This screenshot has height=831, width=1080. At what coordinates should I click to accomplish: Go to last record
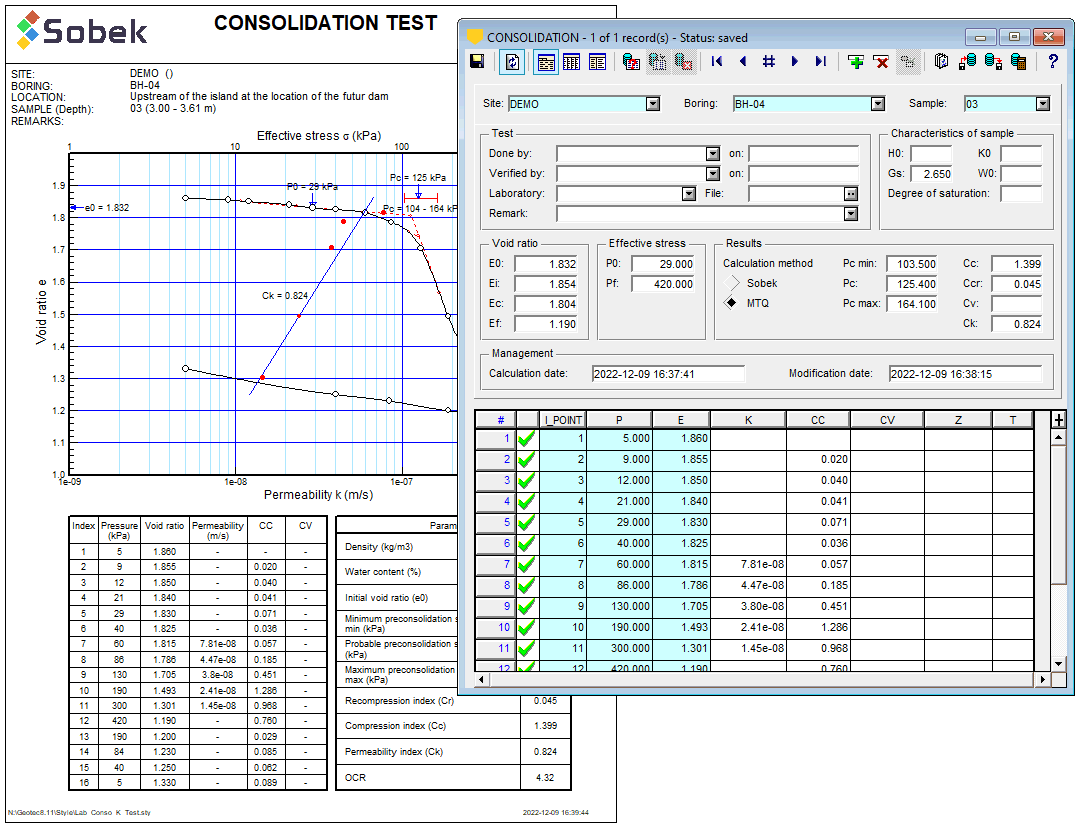[x=820, y=61]
